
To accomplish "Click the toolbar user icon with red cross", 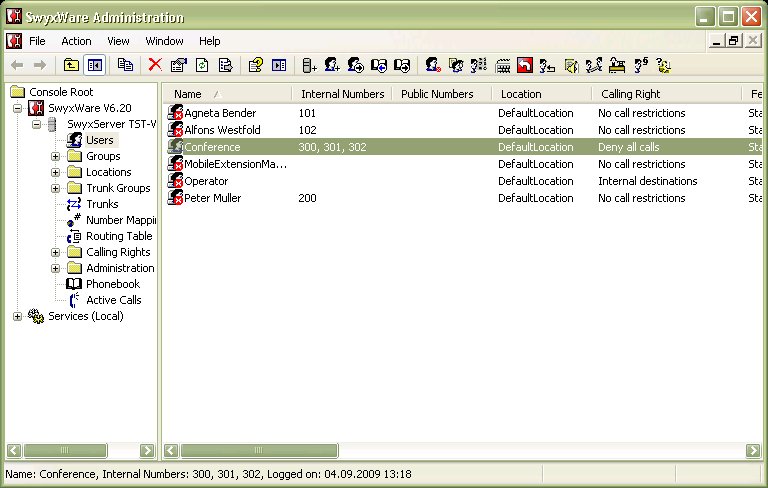I will [x=433, y=65].
